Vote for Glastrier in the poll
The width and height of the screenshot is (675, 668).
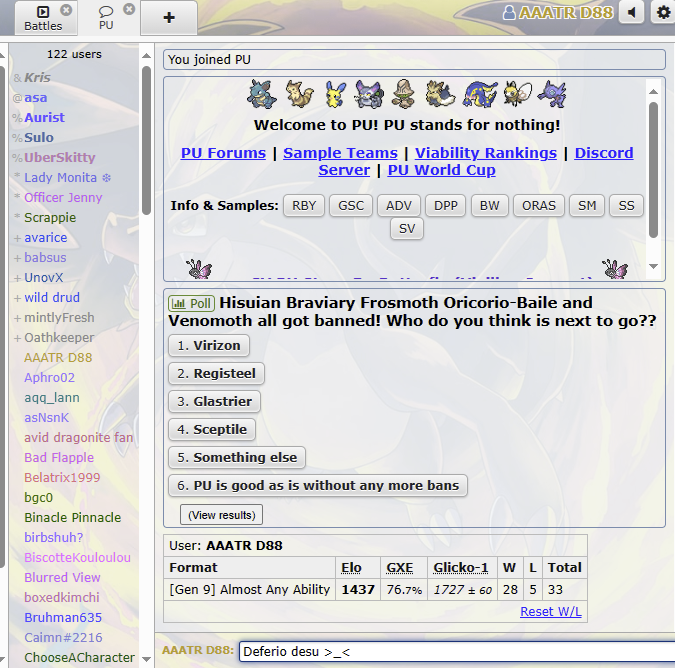(x=214, y=402)
